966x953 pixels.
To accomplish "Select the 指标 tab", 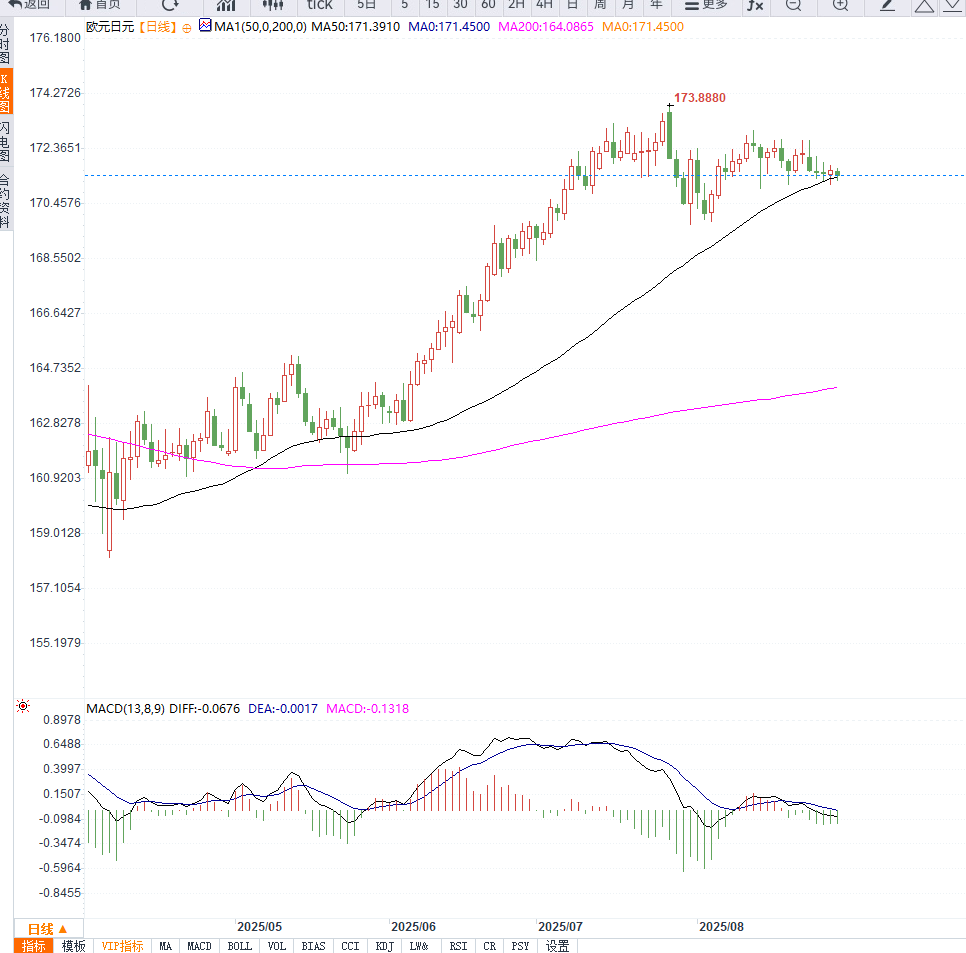I will point(34,946).
